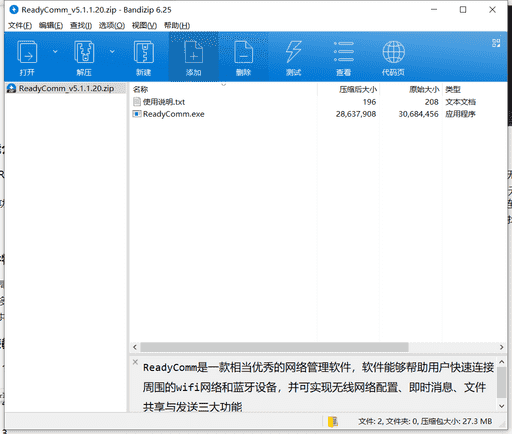The width and height of the screenshot is (512, 434).
Task: Expand the dropdown arrow next to 打开
Action: pyautogui.click(x=55, y=51)
